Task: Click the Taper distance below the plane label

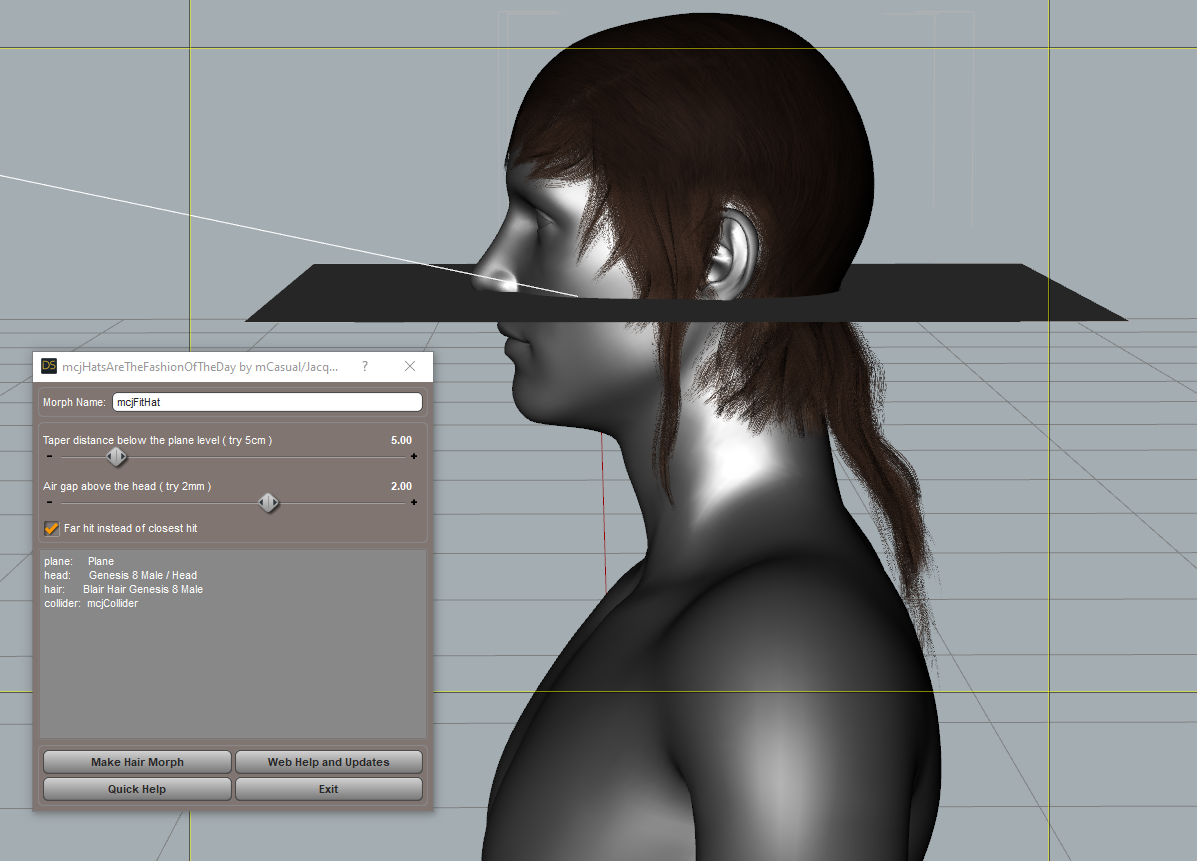Action: (x=157, y=440)
